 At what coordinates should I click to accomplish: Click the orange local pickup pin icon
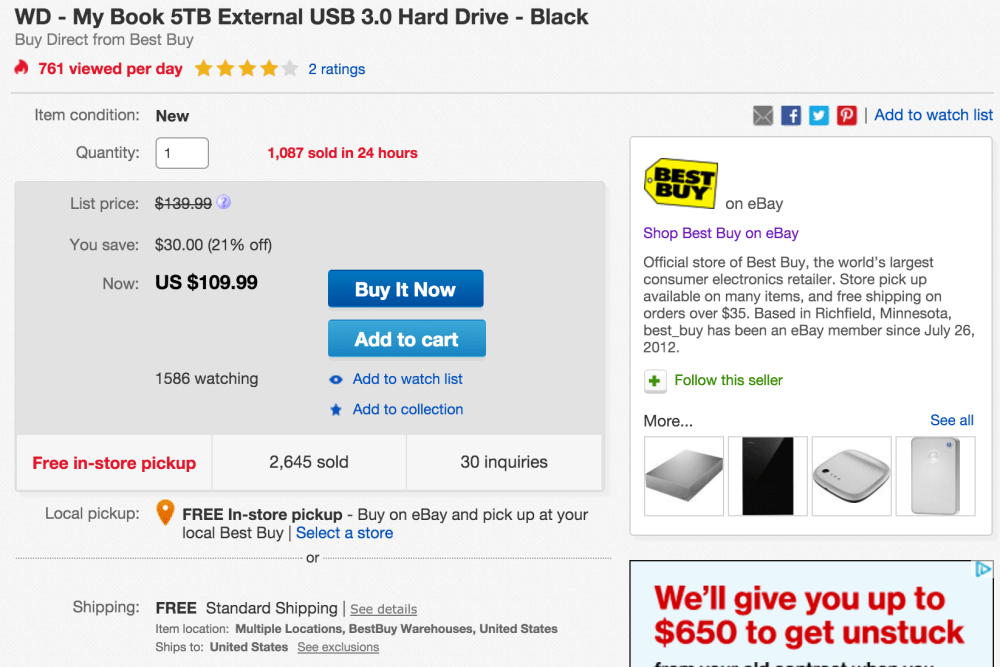click(165, 512)
